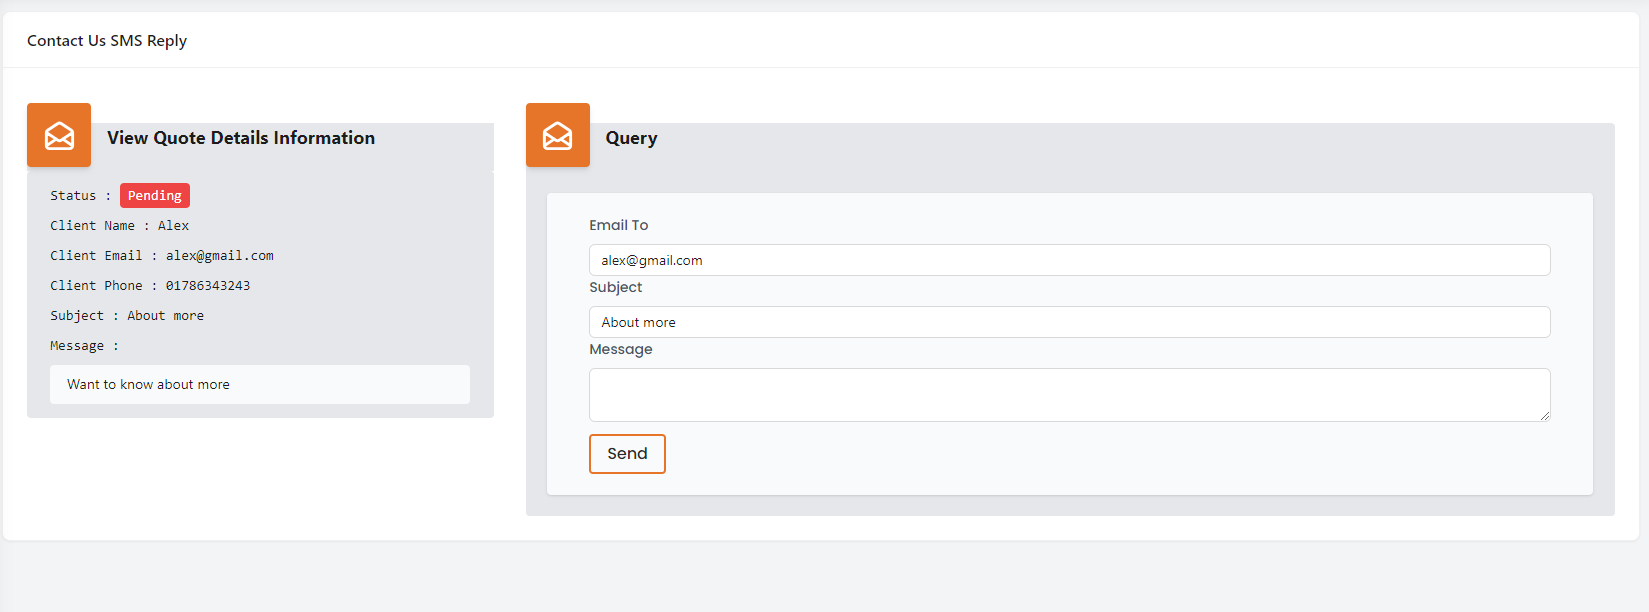Click the Subject label in the Query form
Image resolution: width=1649 pixels, height=612 pixels.
[x=615, y=287]
